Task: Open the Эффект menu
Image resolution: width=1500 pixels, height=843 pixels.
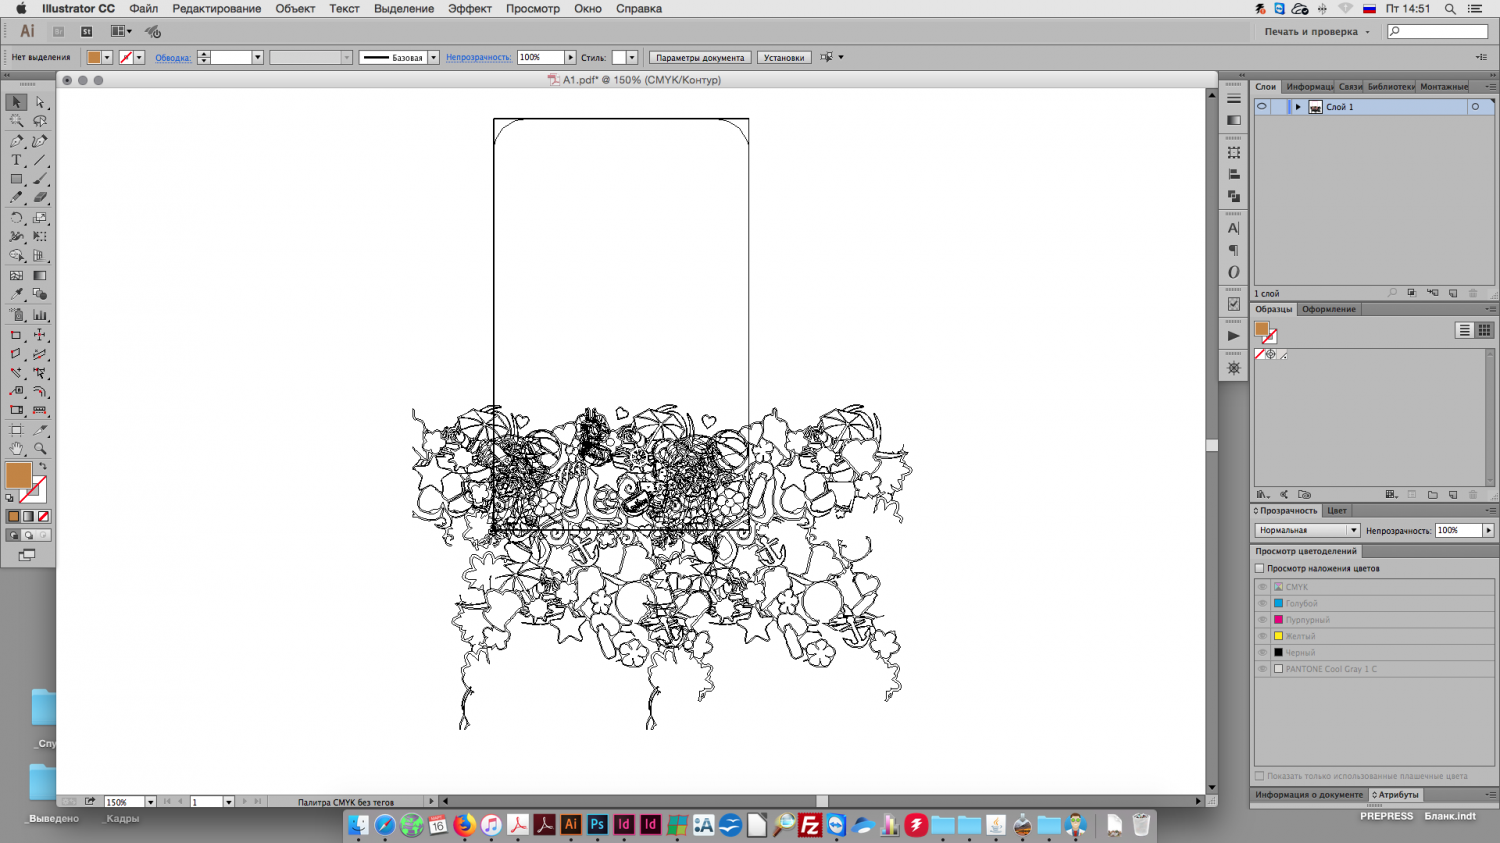Action: (469, 9)
